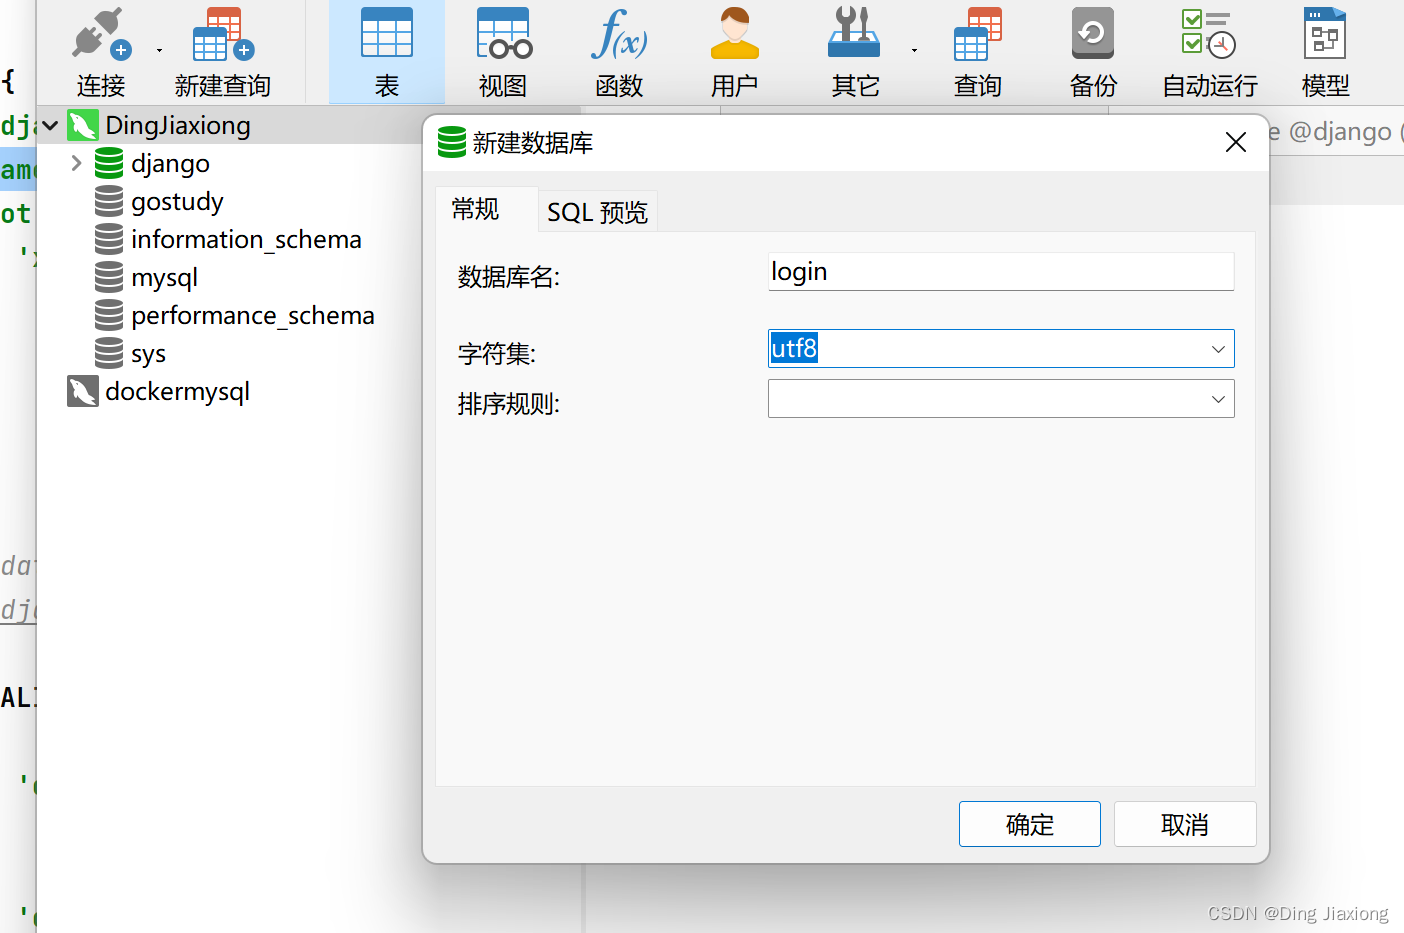Screen dimensions: 1404x933
Task: Open the 模型 (Model) toolbar icon
Action: click(x=1325, y=33)
